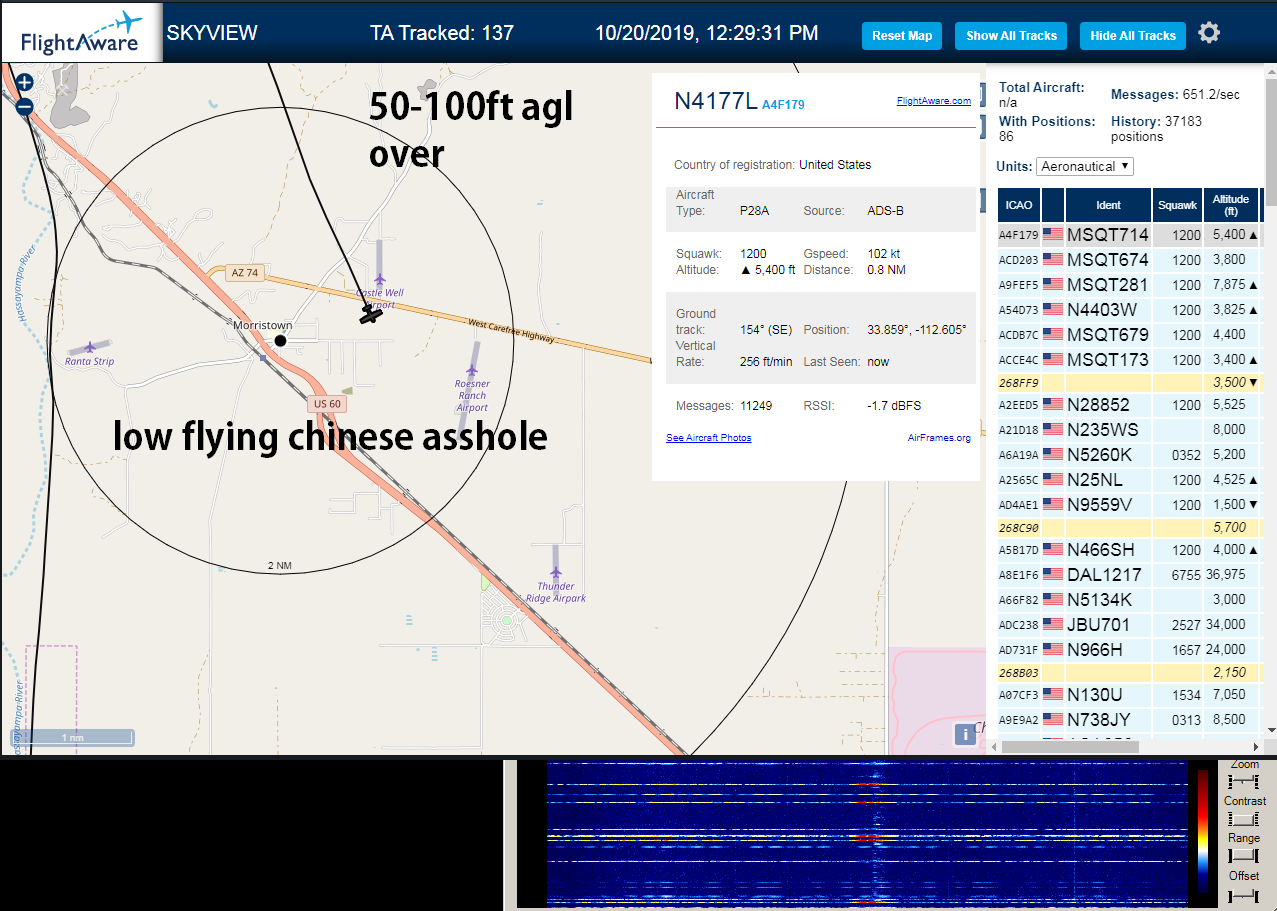Viewport: 1277px width, 911px height.
Task: Click the N4177L aircraft title
Action: click(715, 100)
